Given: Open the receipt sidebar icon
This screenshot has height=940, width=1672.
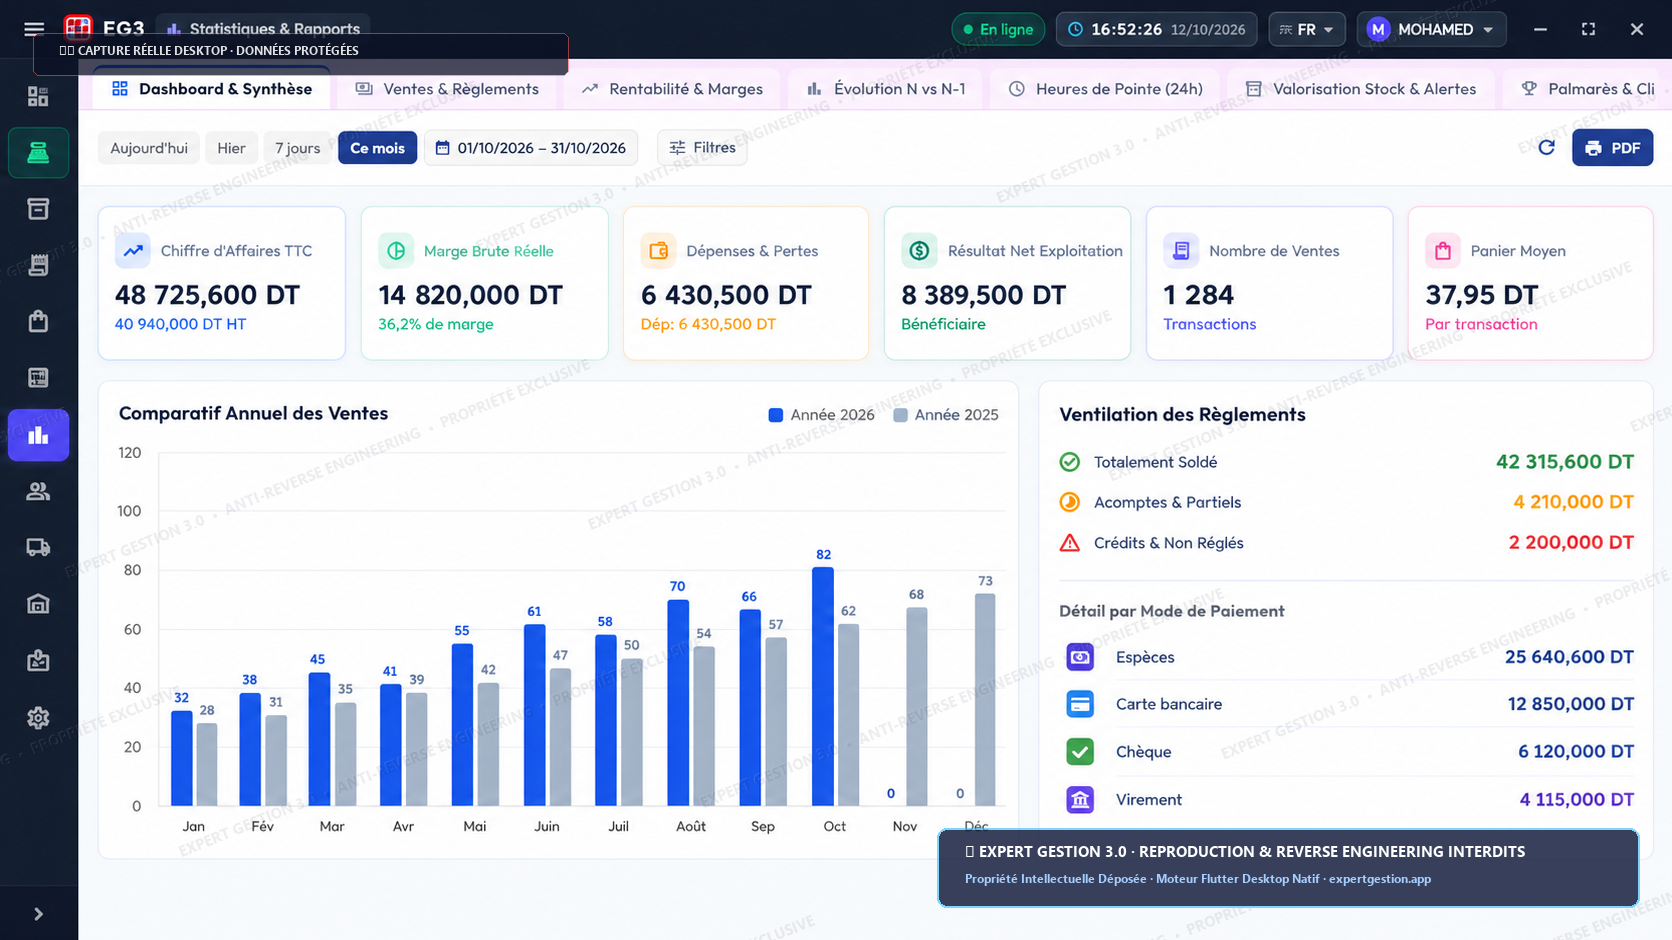Looking at the screenshot, I should tap(38, 265).
